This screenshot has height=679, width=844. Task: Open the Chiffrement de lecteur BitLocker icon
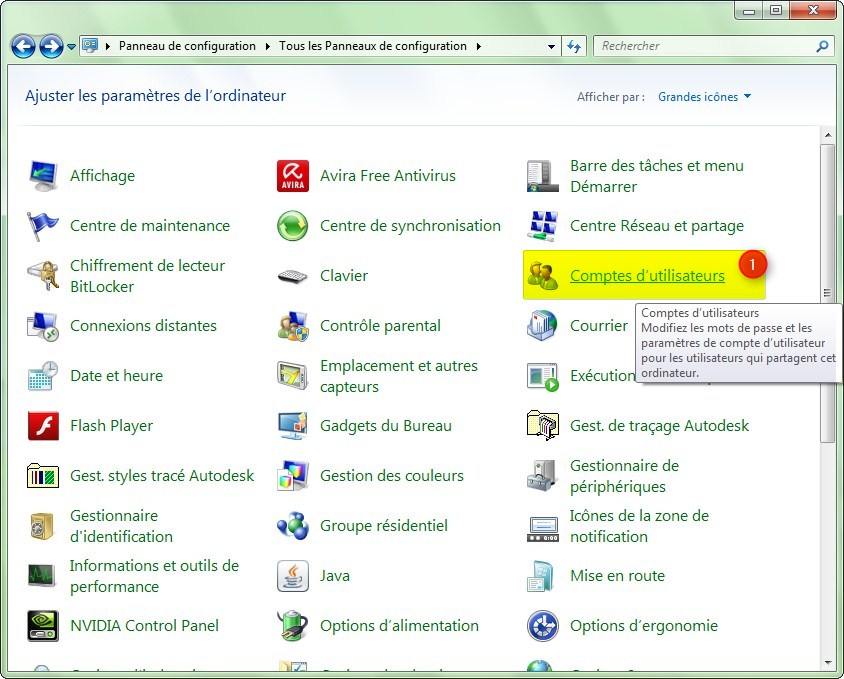click(x=43, y=276)
